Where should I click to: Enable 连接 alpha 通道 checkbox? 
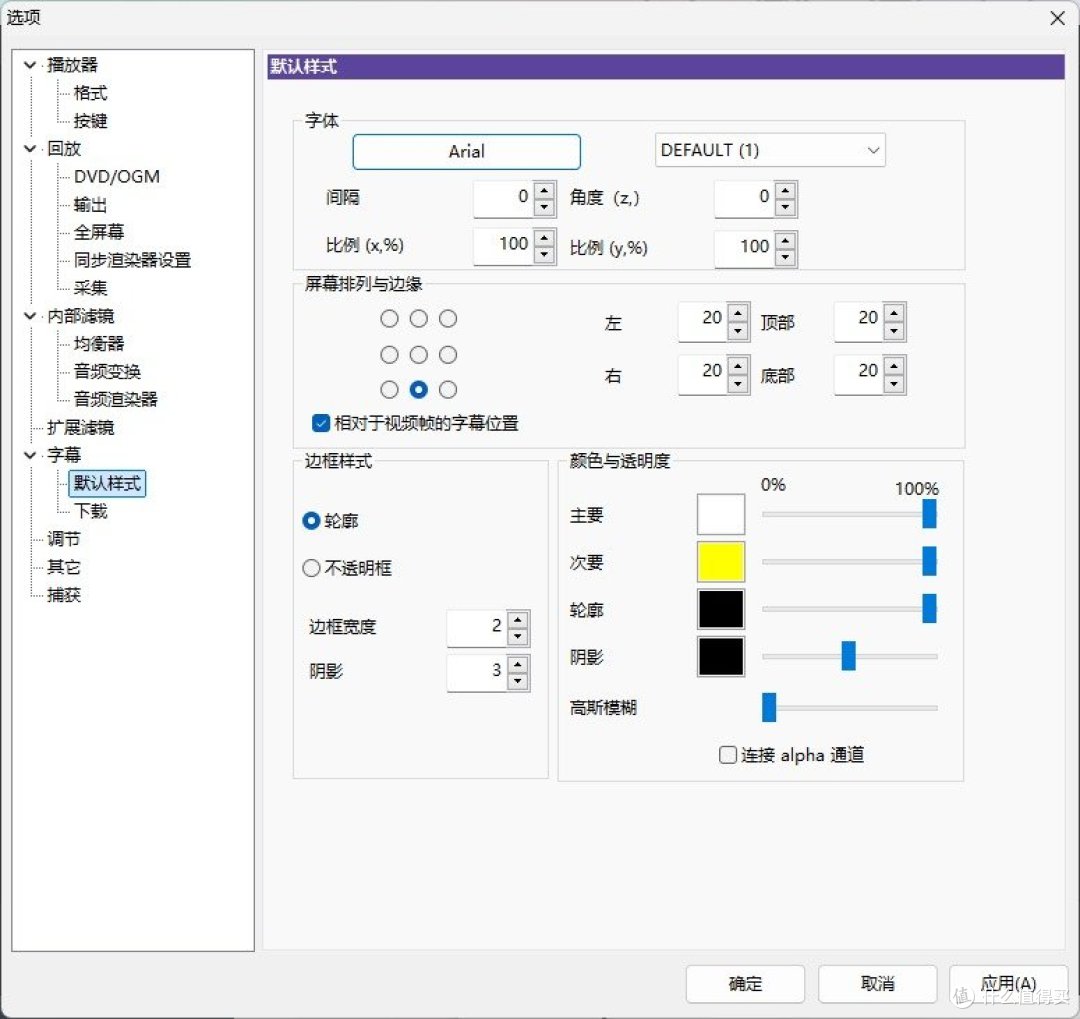coord(727,755)
